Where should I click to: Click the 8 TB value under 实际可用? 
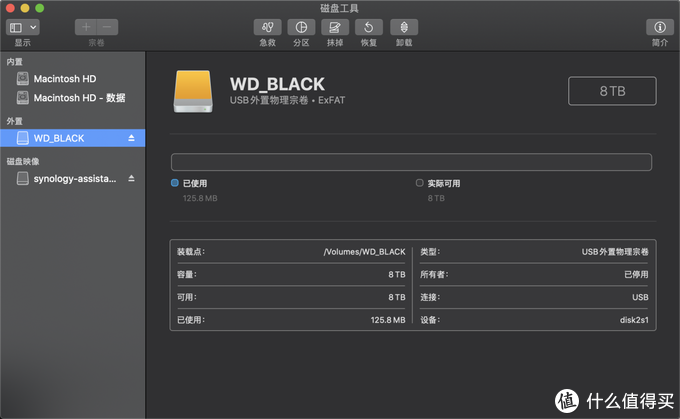[x=436, y=198]
